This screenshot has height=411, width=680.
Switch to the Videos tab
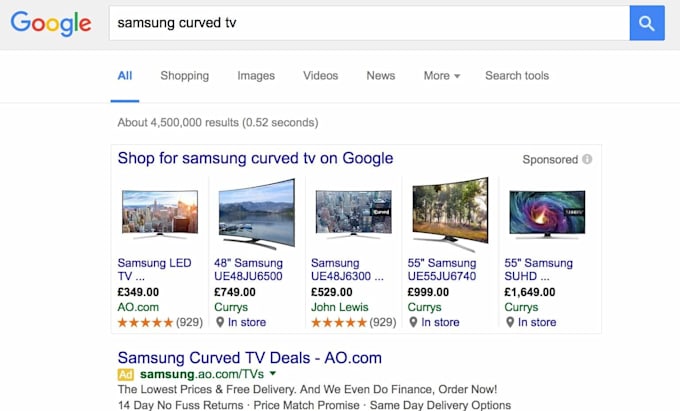(x=320, y=76)
